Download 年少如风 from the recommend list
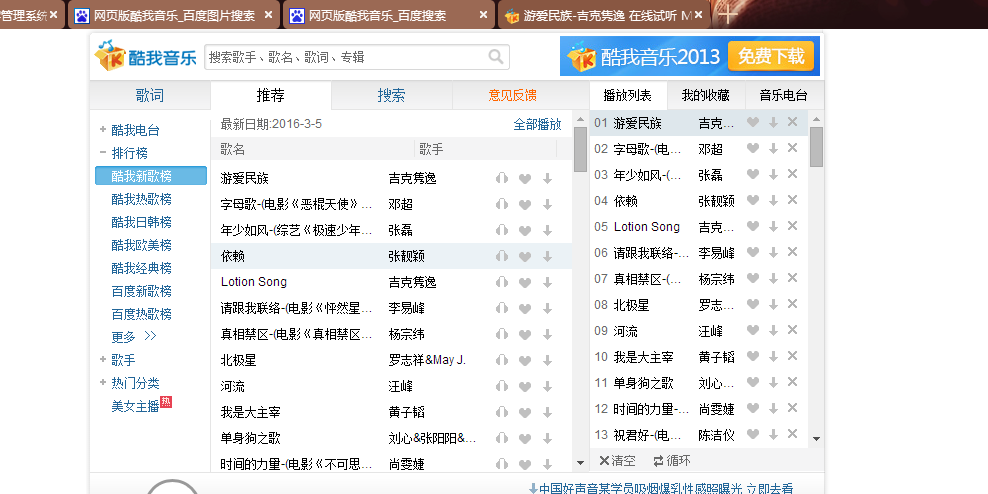This screenshot has height=494, width=988. pyautogui.click(x=547, y=231)
